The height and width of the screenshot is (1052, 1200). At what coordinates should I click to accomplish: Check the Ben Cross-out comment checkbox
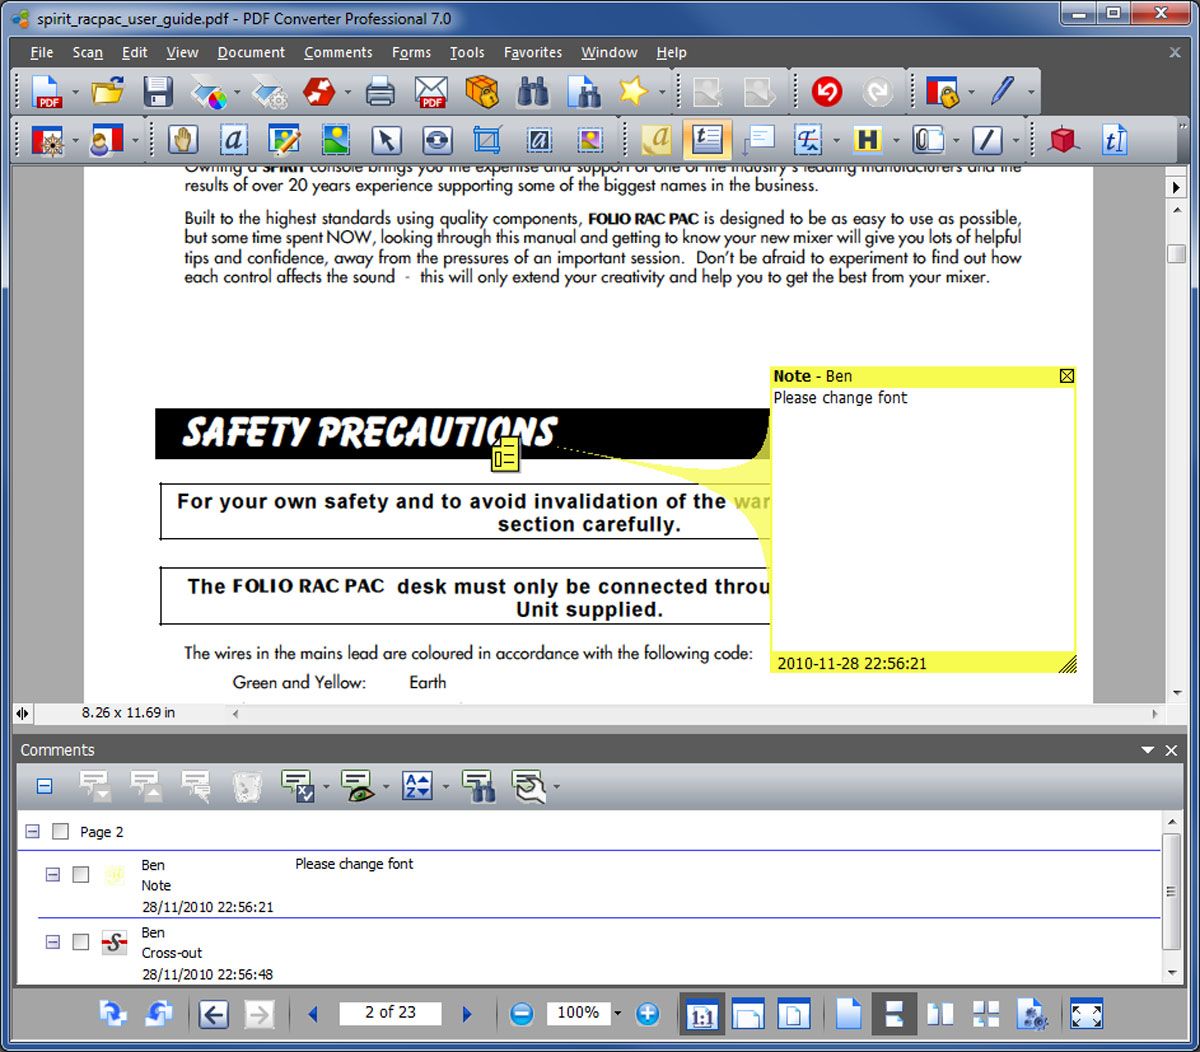click(x=81, y=942)
